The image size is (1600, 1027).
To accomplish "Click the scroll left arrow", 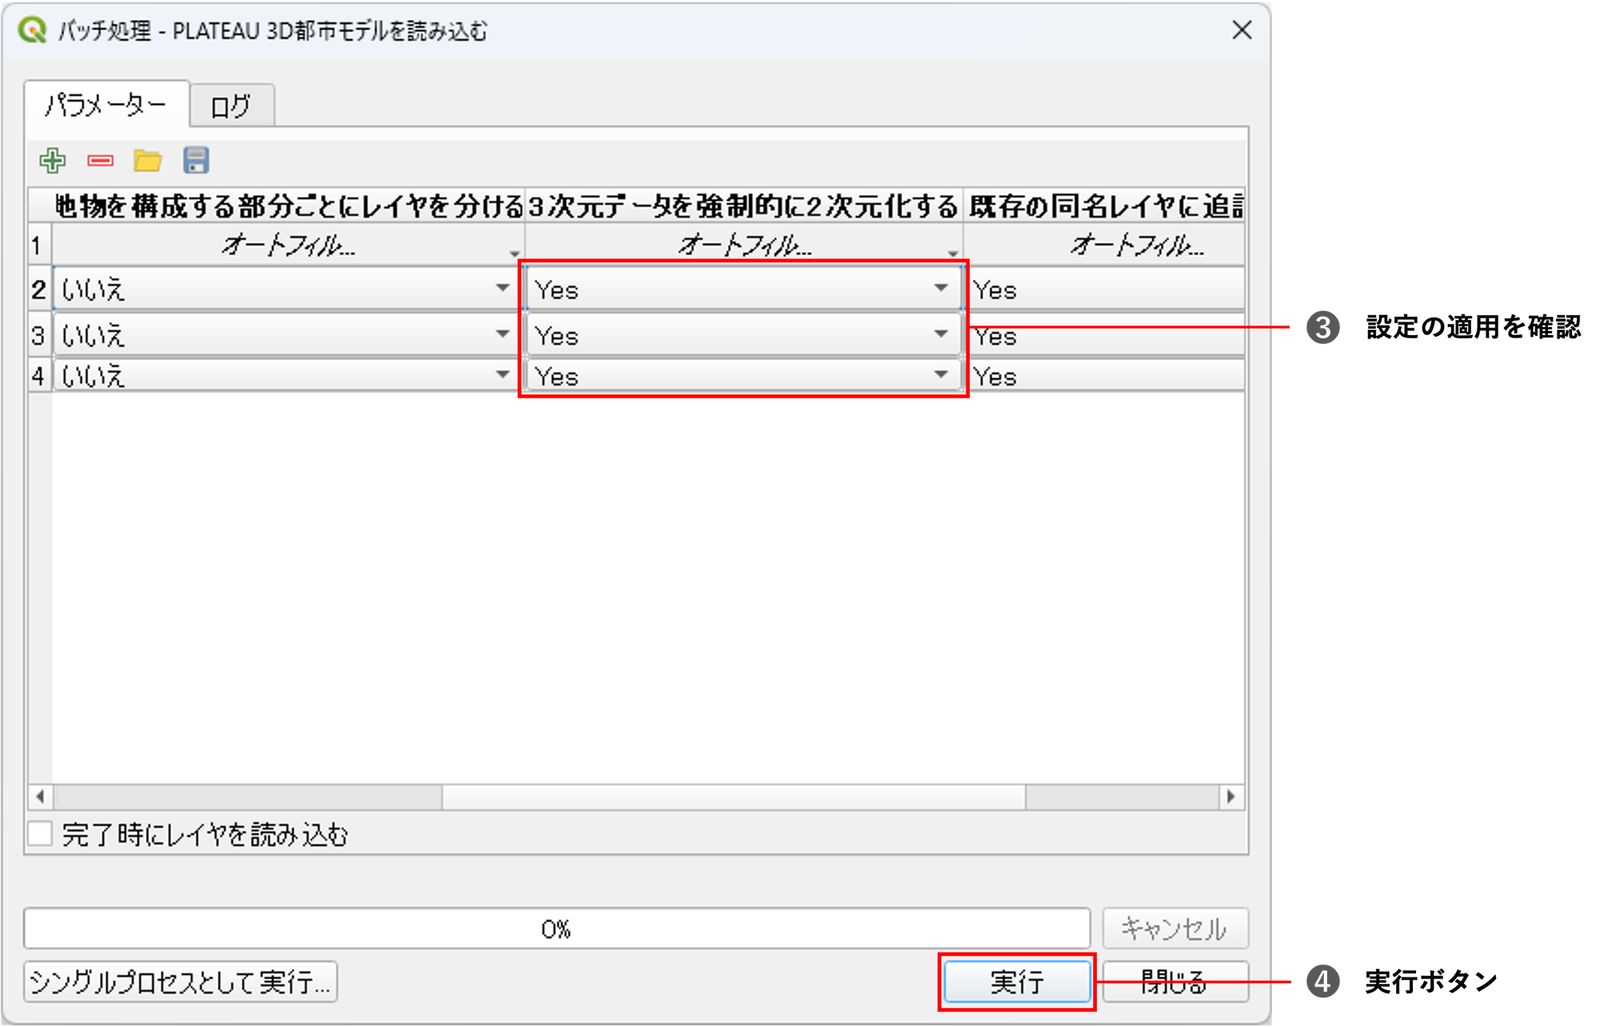I will click(40, 796).
